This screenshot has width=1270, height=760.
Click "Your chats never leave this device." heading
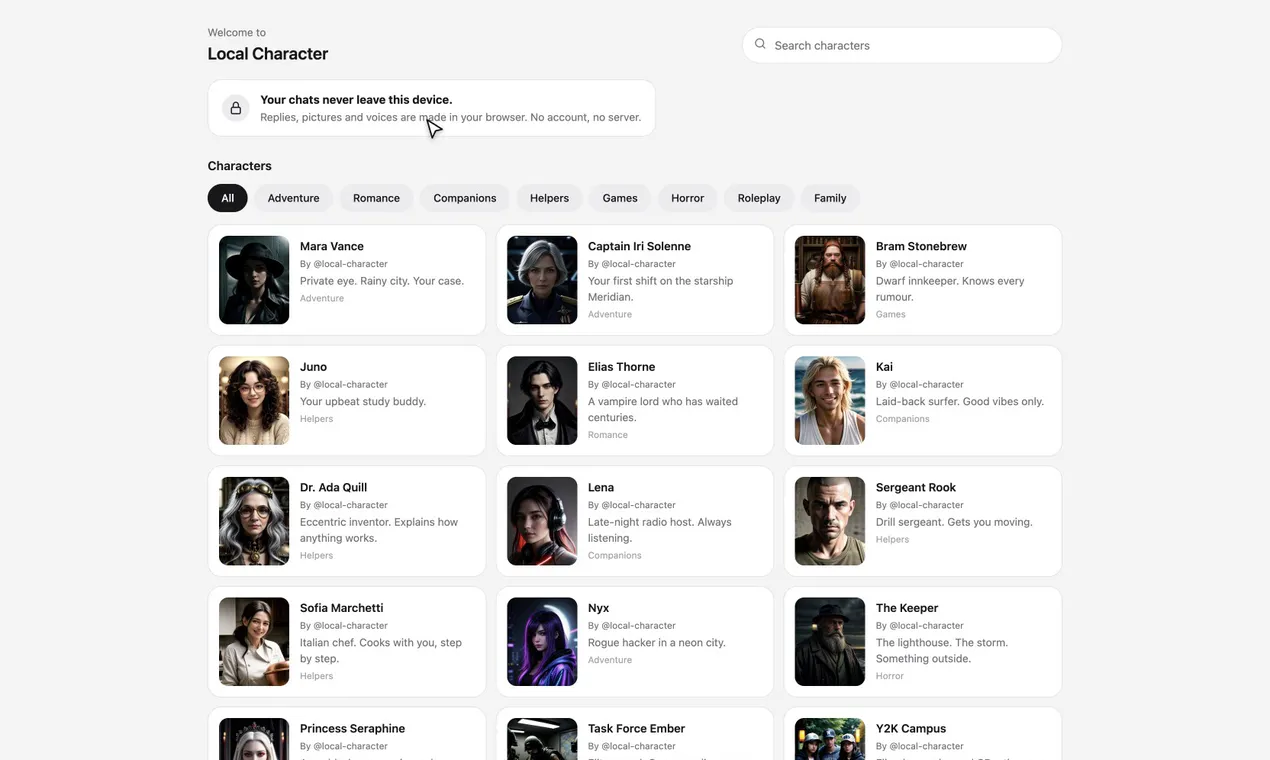[356, 100]
